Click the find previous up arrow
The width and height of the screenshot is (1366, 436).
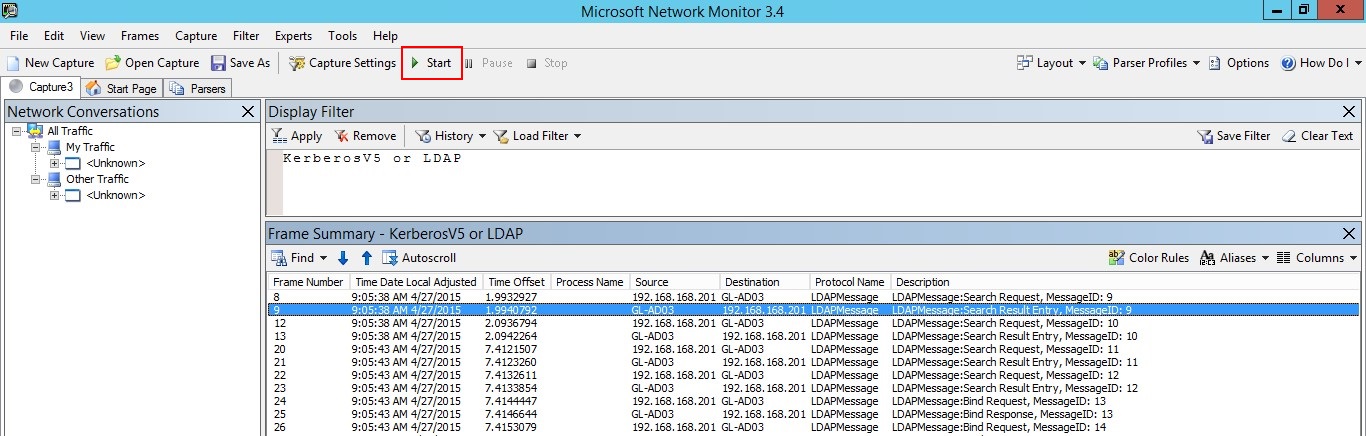pos(366,258)
